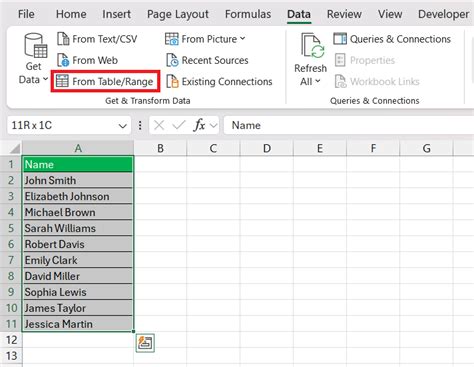Click the From Table/Range command
Image resolution: width=474 pixels, height=367 pixels.
click(x=105, y=81)
